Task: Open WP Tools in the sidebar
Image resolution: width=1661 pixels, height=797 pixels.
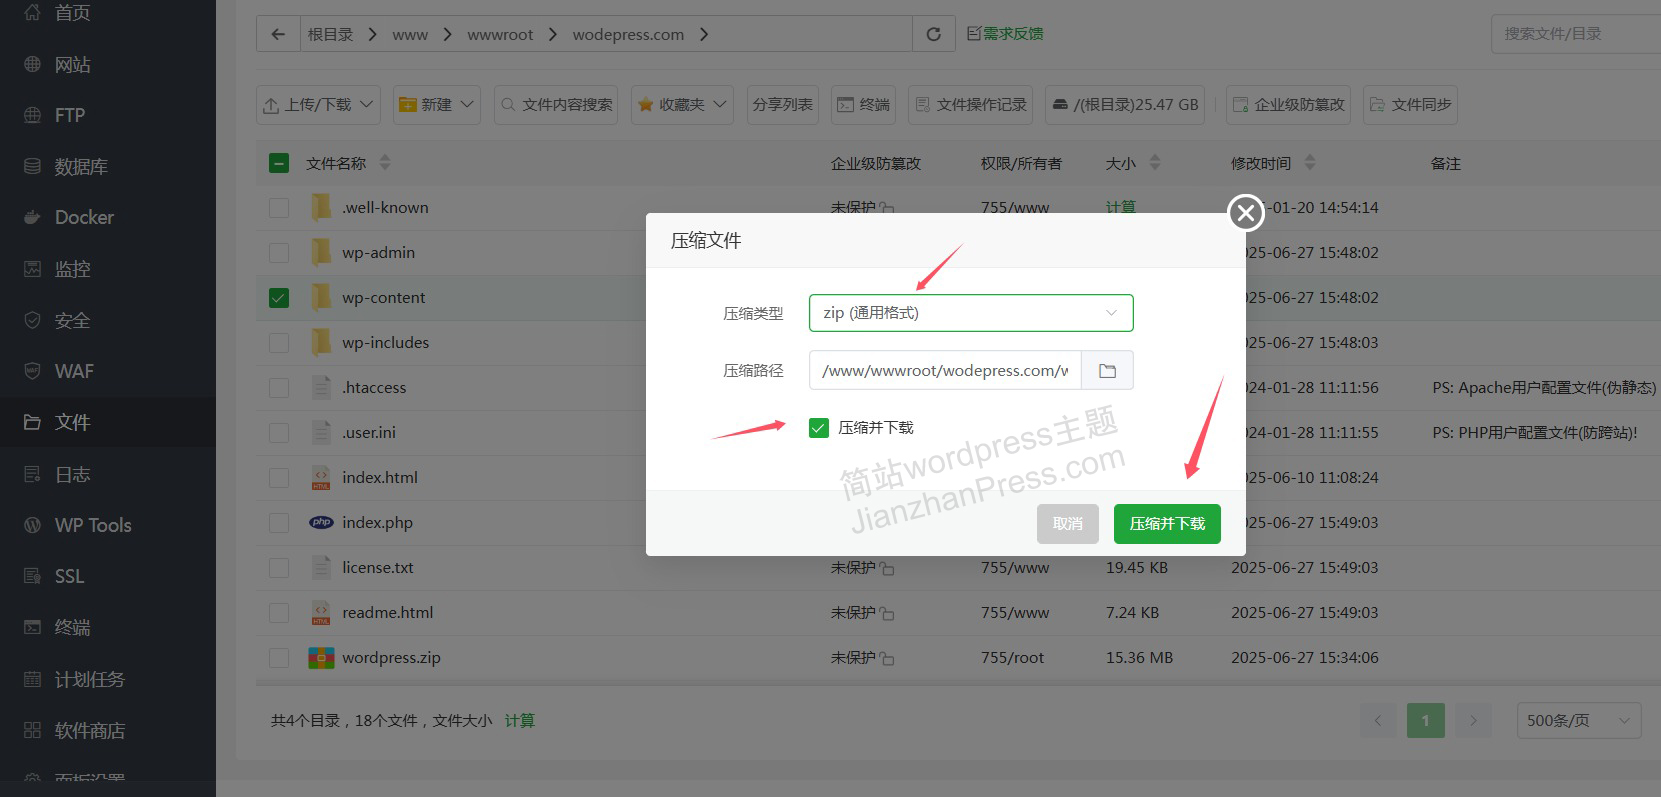Action: click(x=92, y=525)
